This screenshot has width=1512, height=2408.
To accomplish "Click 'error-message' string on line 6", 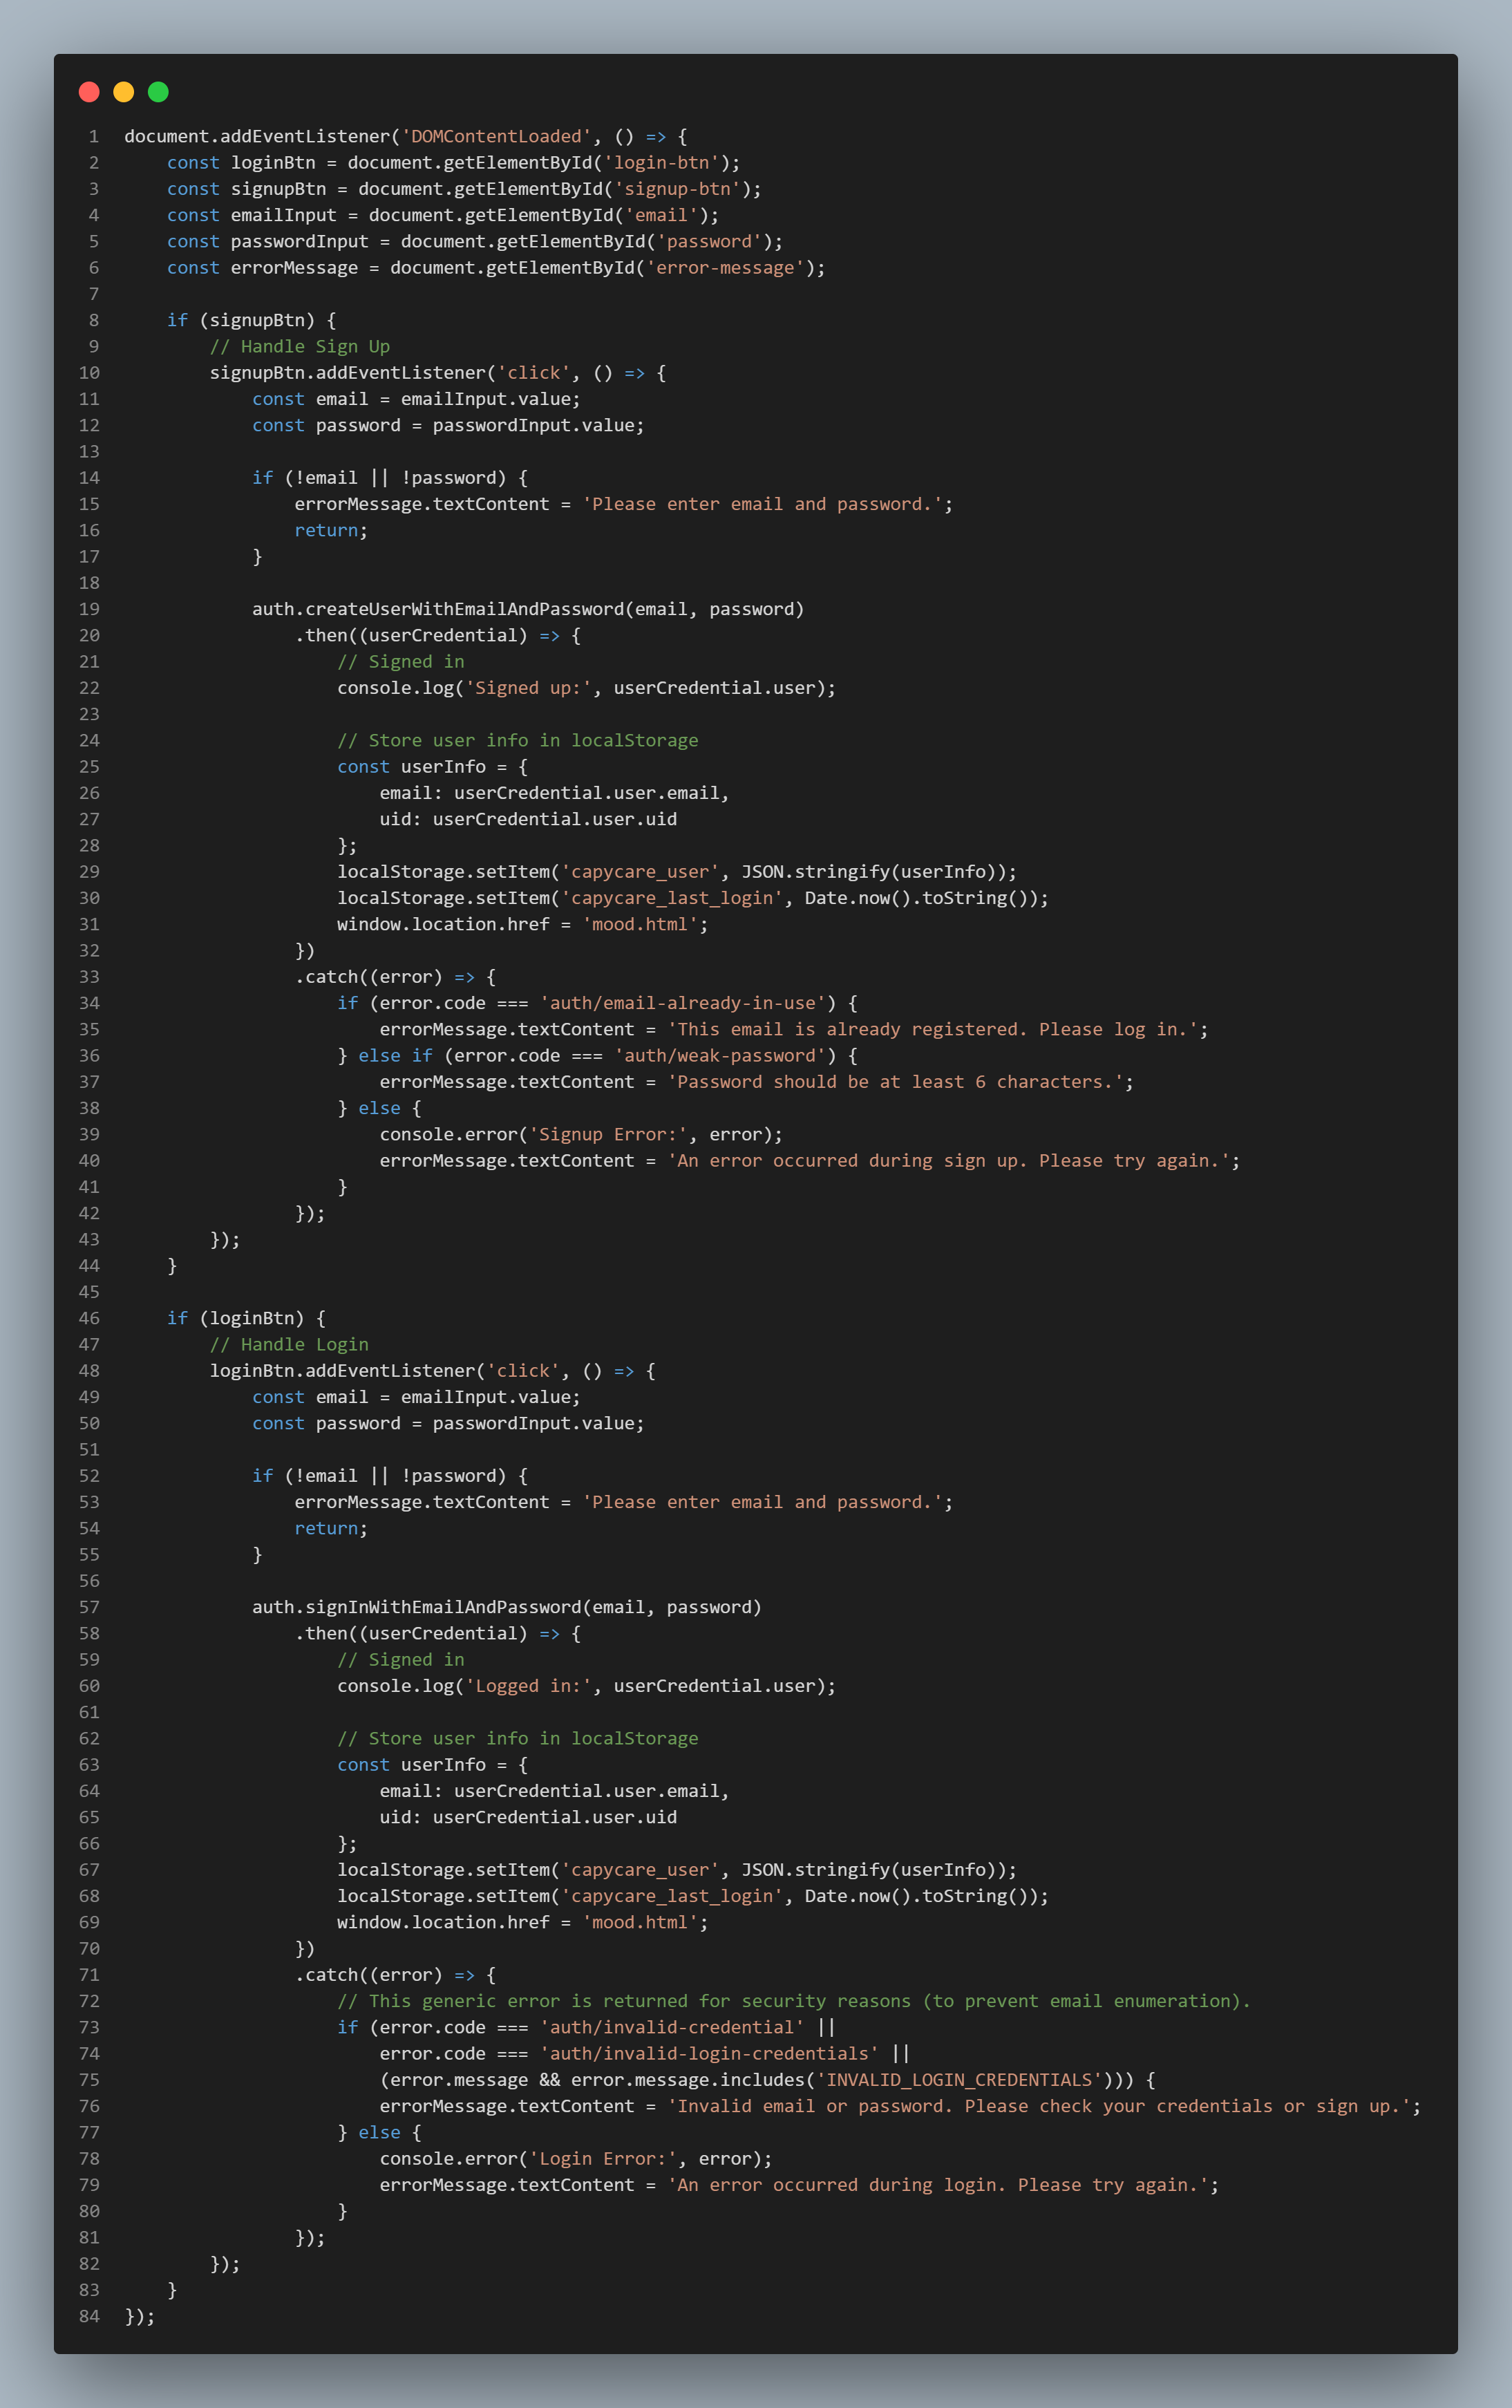I will click(724, 267).
